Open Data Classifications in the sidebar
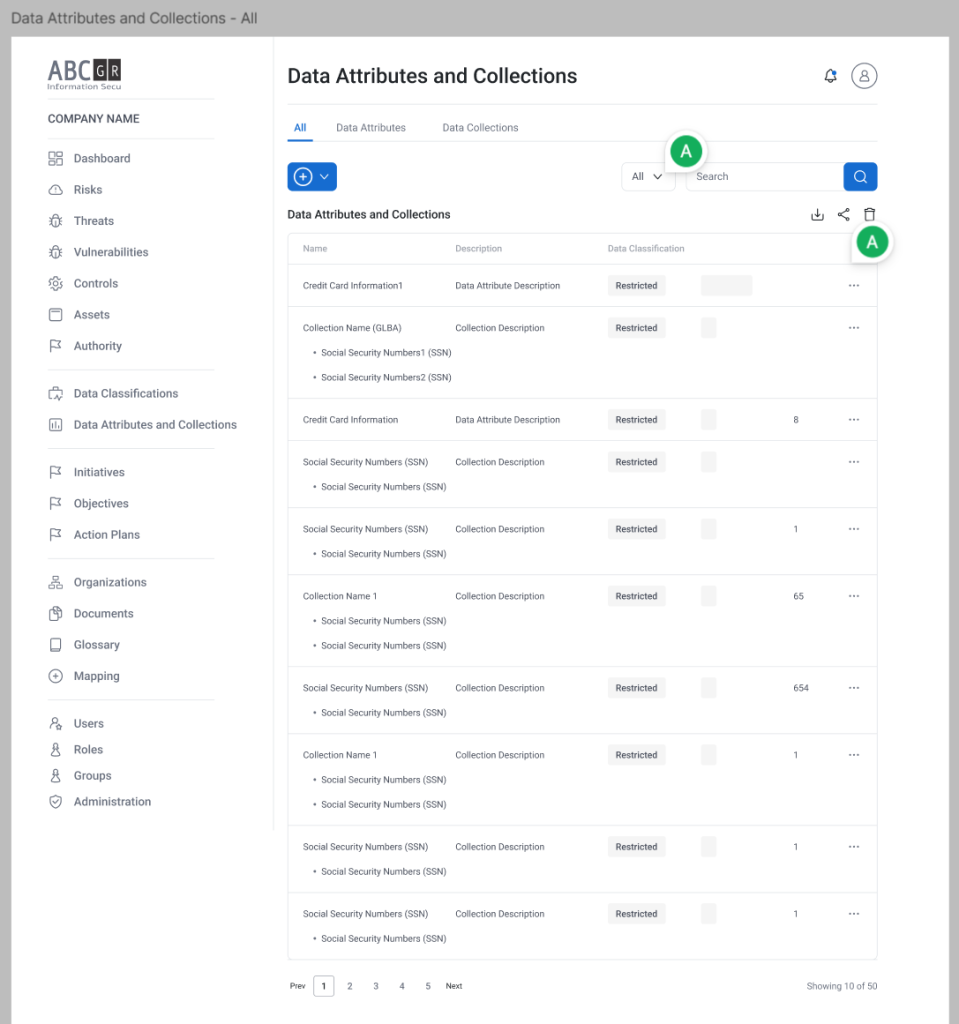Viewport: 959px width, 1024px height. (125, 393)
